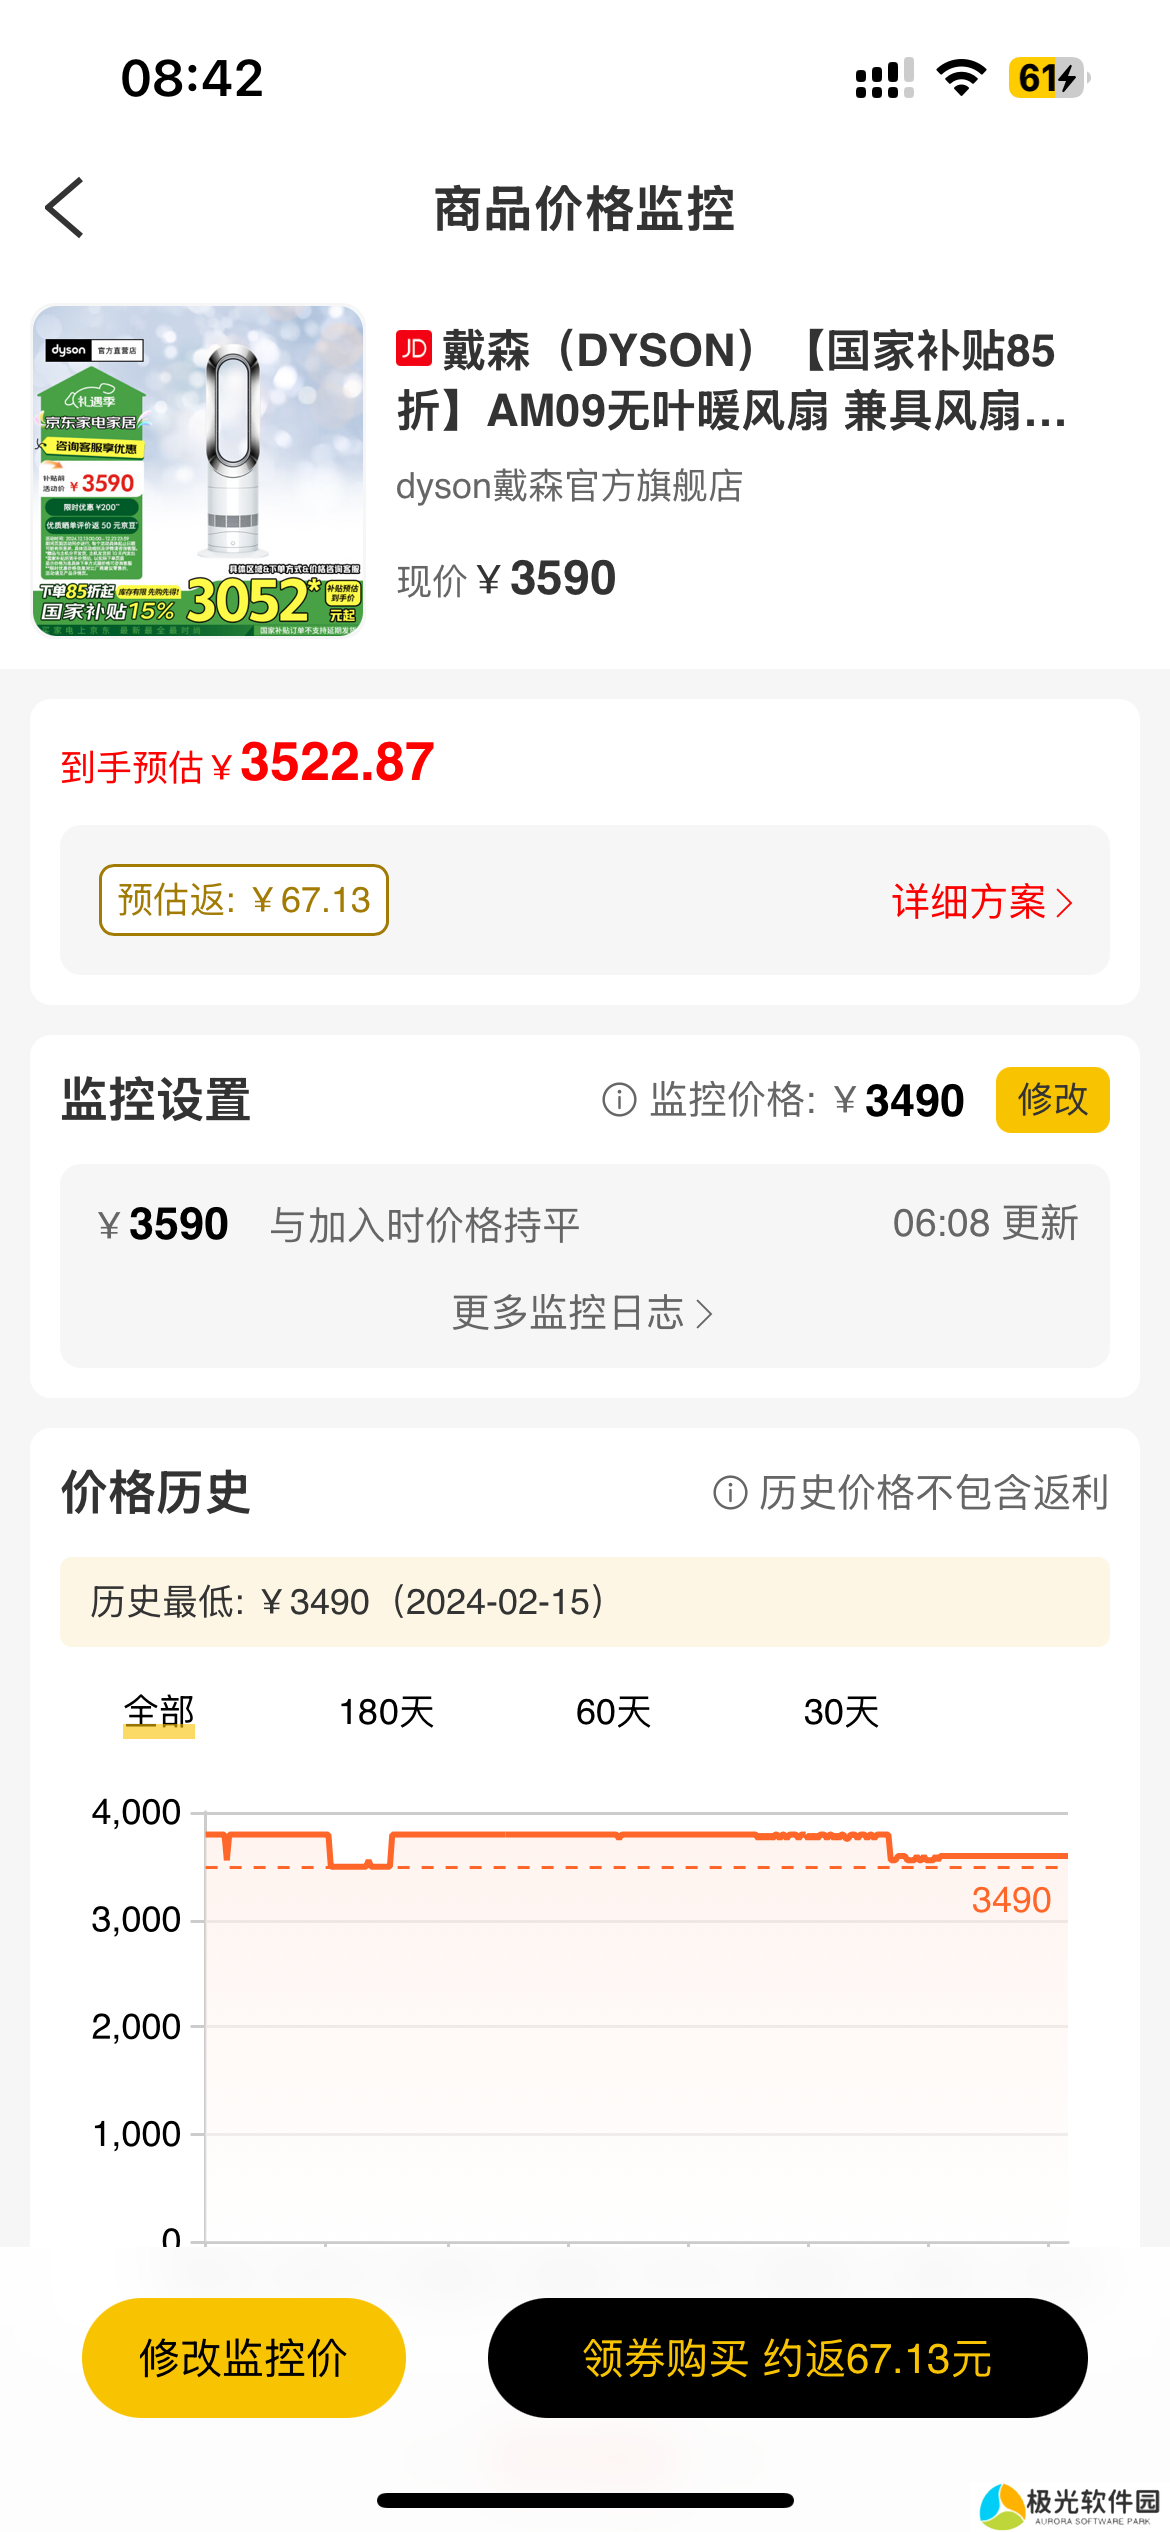Select the 全部 time range tab
Screen dimensions: 1170x2532
point(159,1712)
